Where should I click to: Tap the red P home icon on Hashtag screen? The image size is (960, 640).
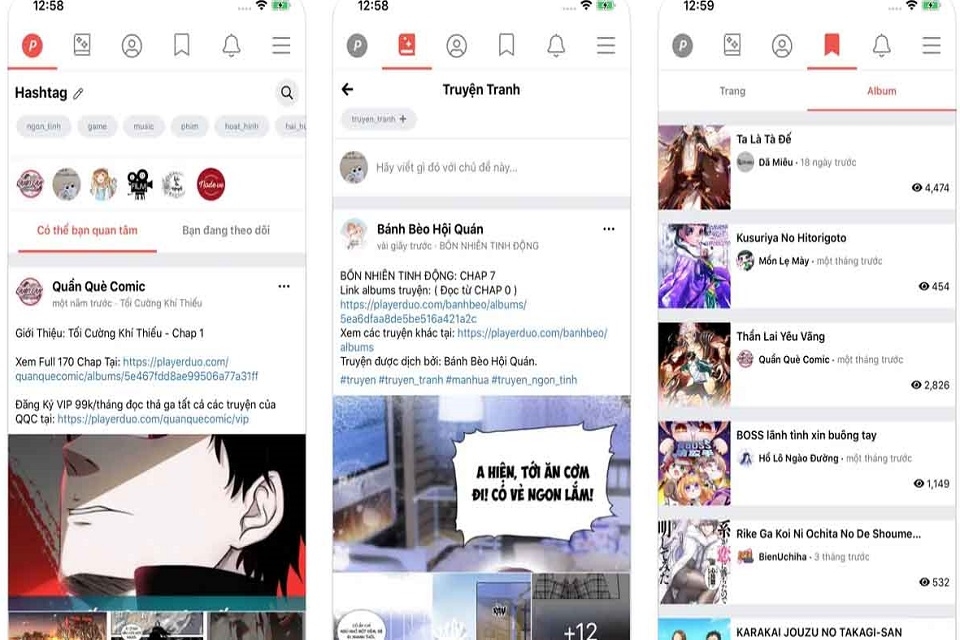pos(32,45)
